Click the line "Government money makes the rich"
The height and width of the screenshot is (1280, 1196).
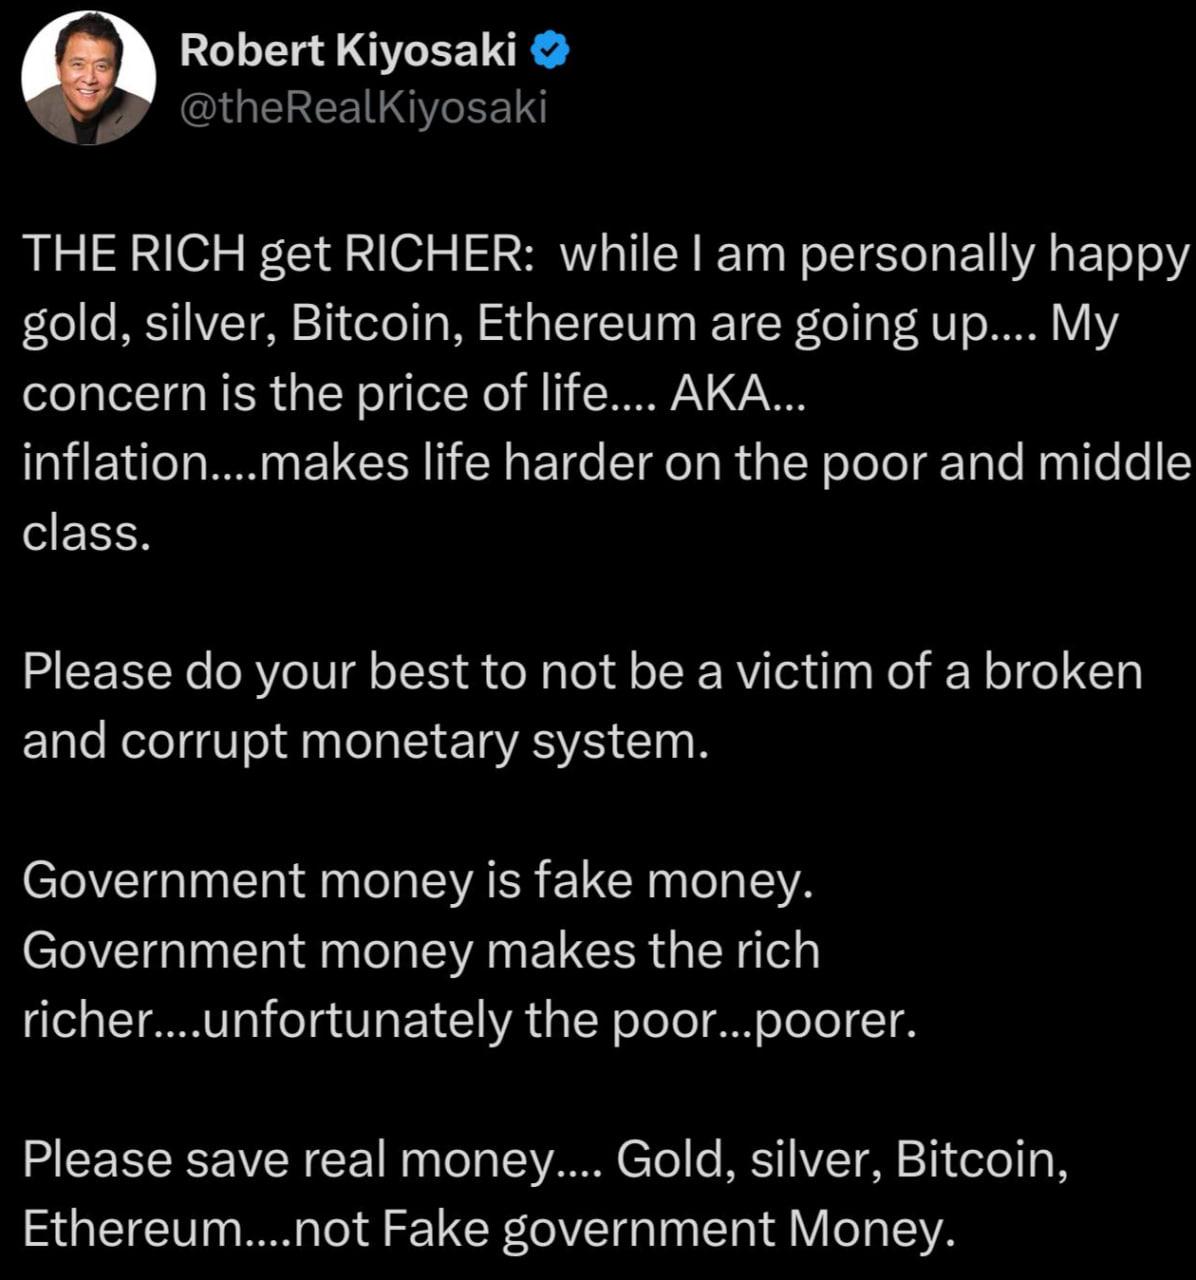421,950
